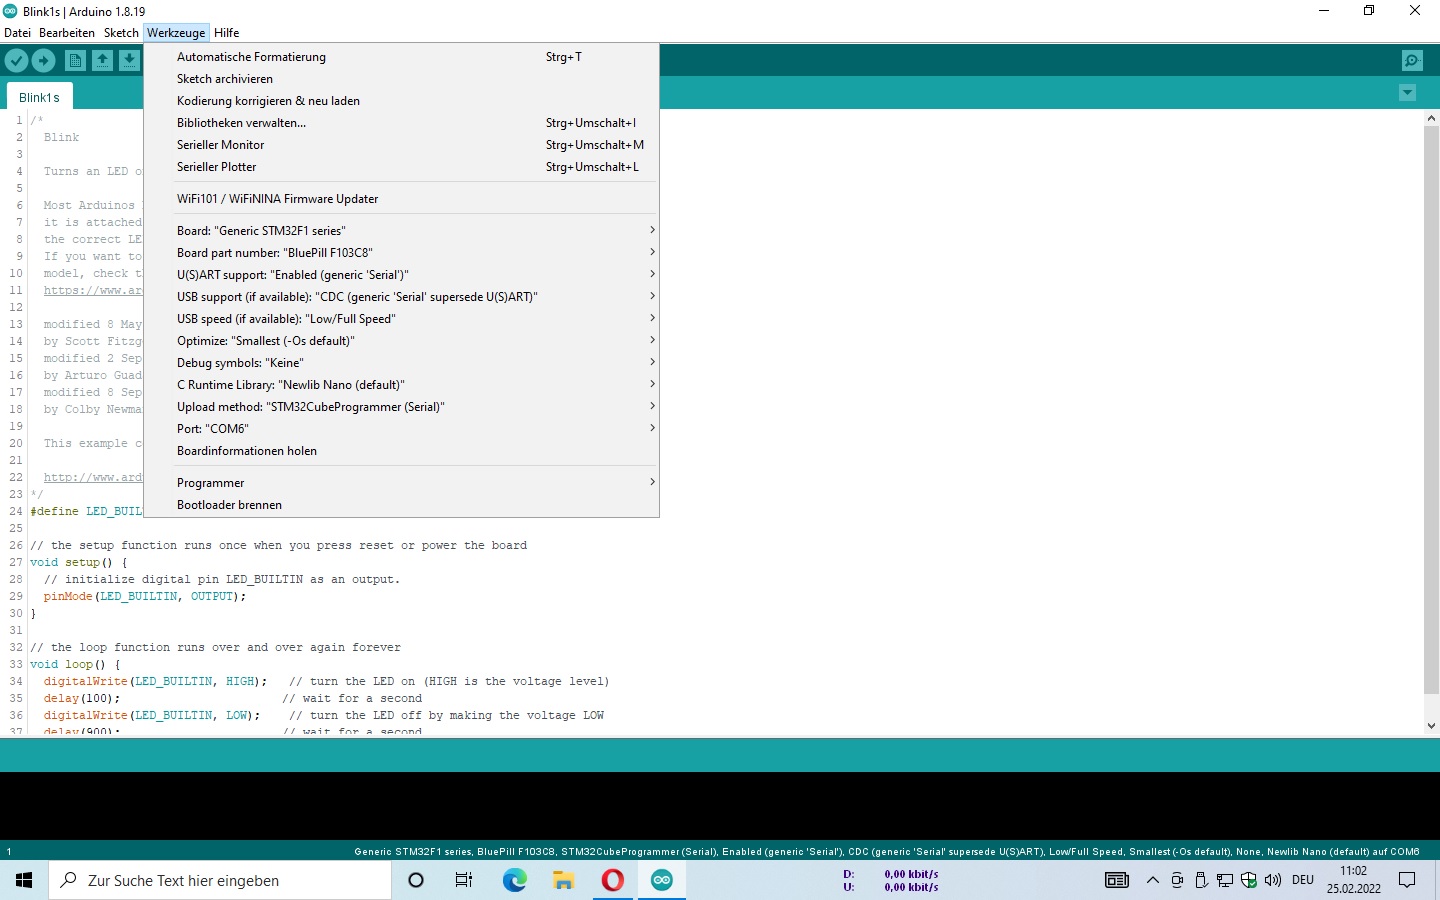Open the Datei menu
Image resolution: width=1440 pixels, height=900 pixels.
pyautogui.click(x=17, y=33)
